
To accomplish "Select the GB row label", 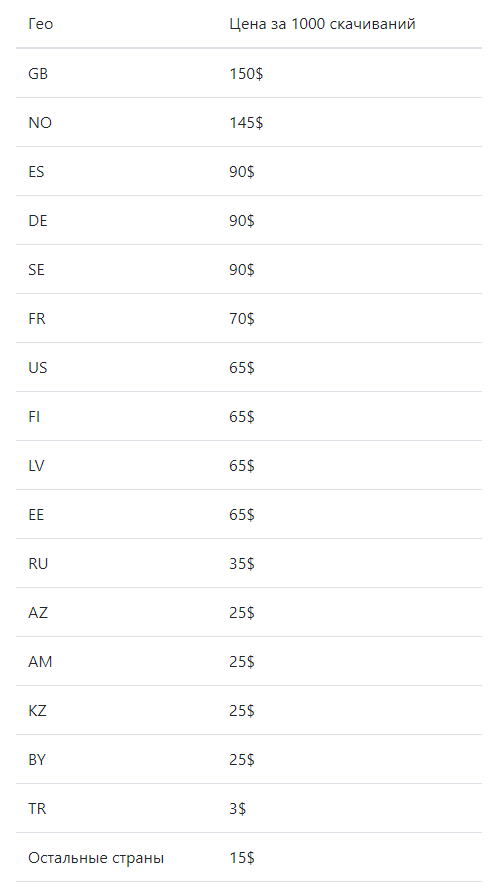I will (38, 74).
